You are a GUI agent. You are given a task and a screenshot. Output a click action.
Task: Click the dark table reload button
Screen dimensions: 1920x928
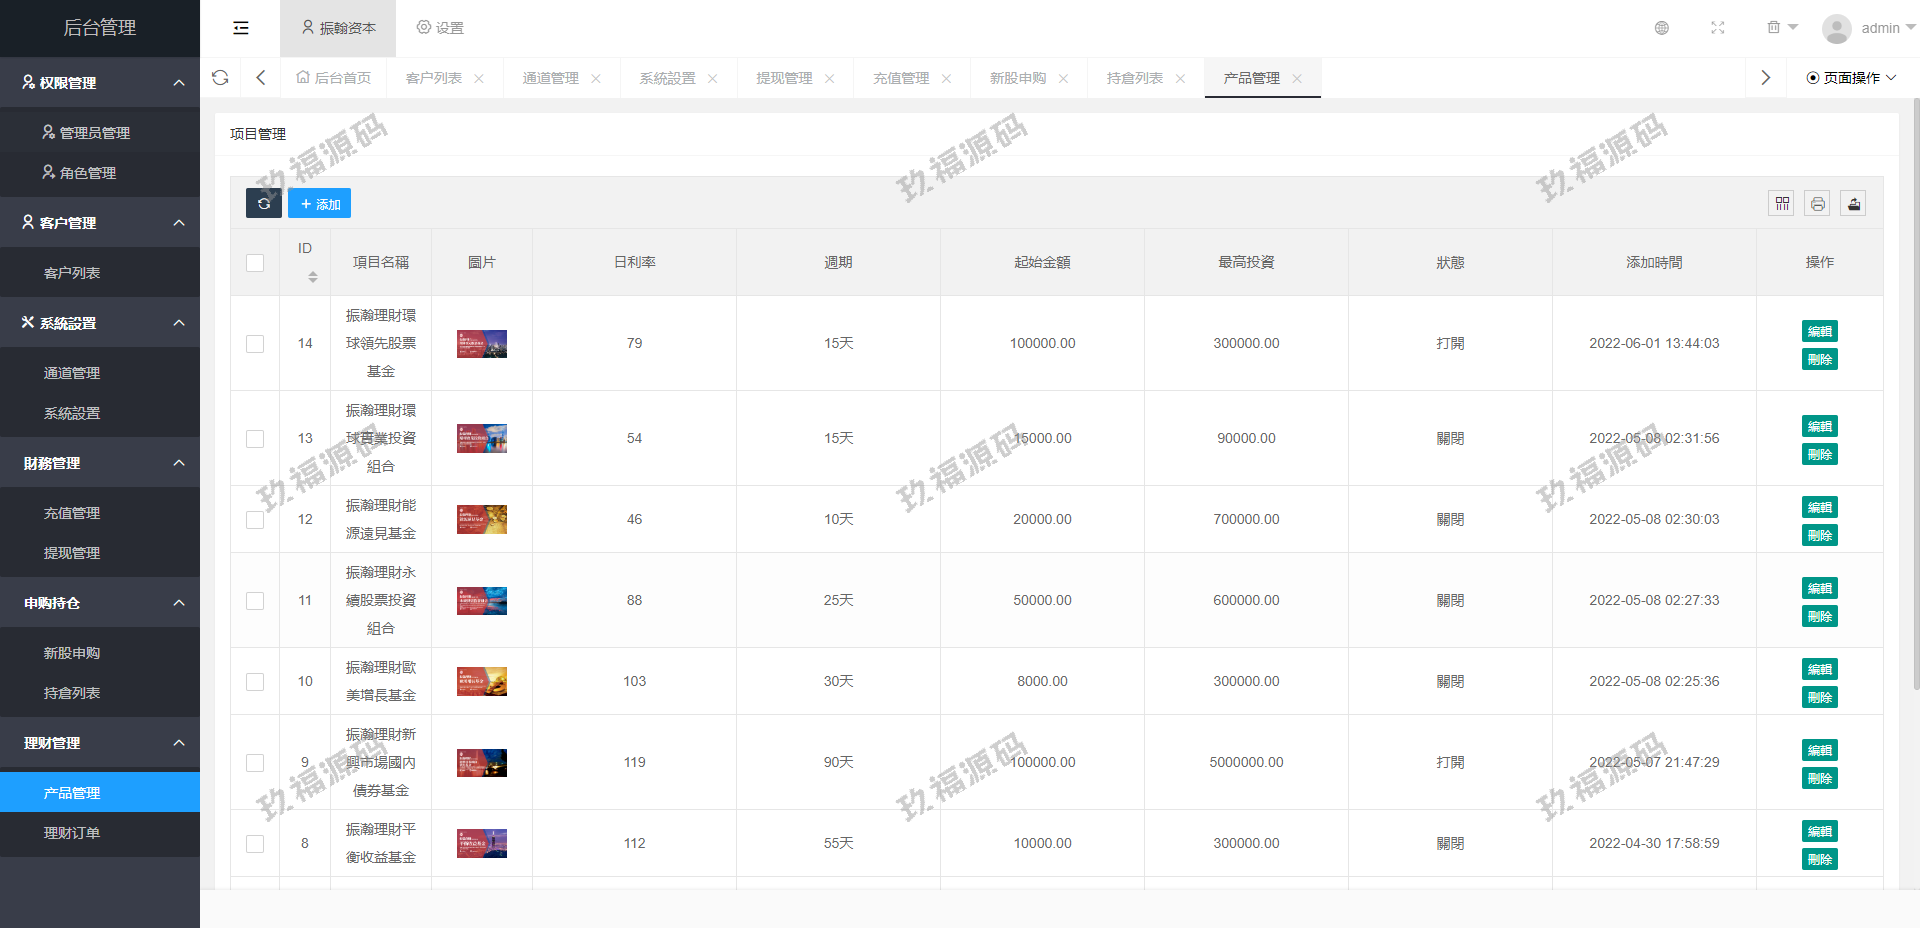(264, 204)
